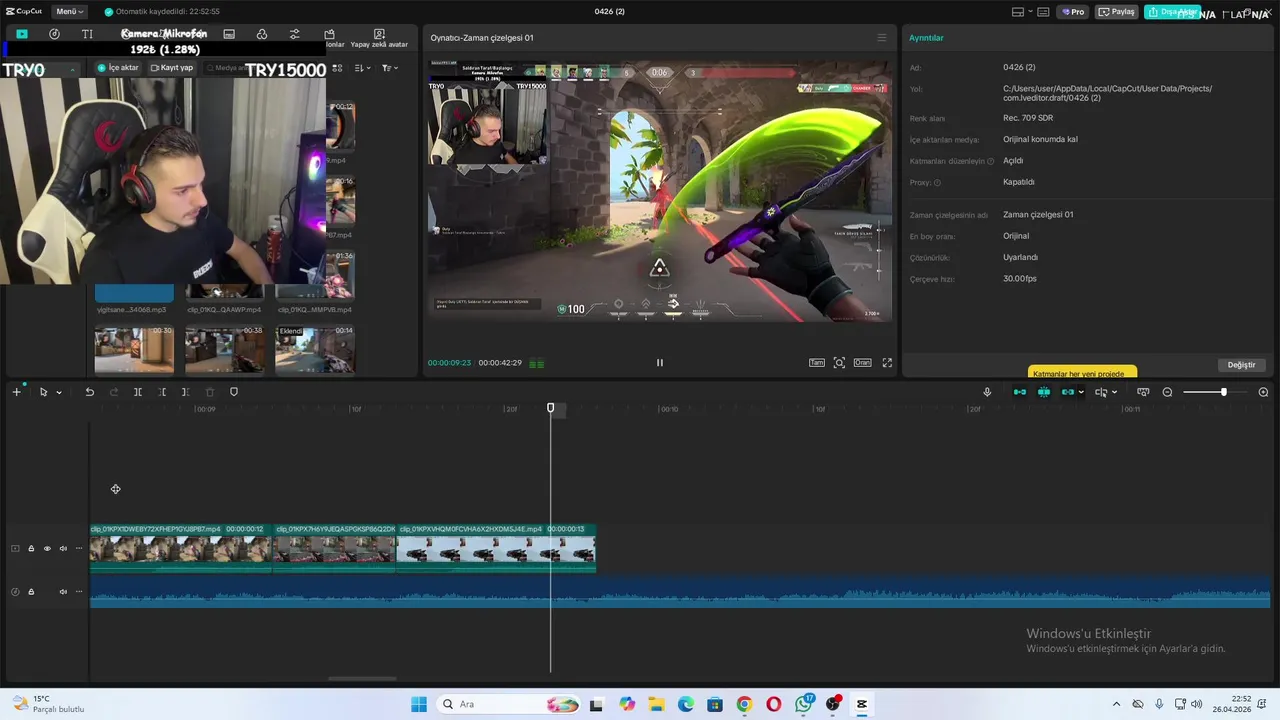Add a marker with the shield icon

pos(234,392)
